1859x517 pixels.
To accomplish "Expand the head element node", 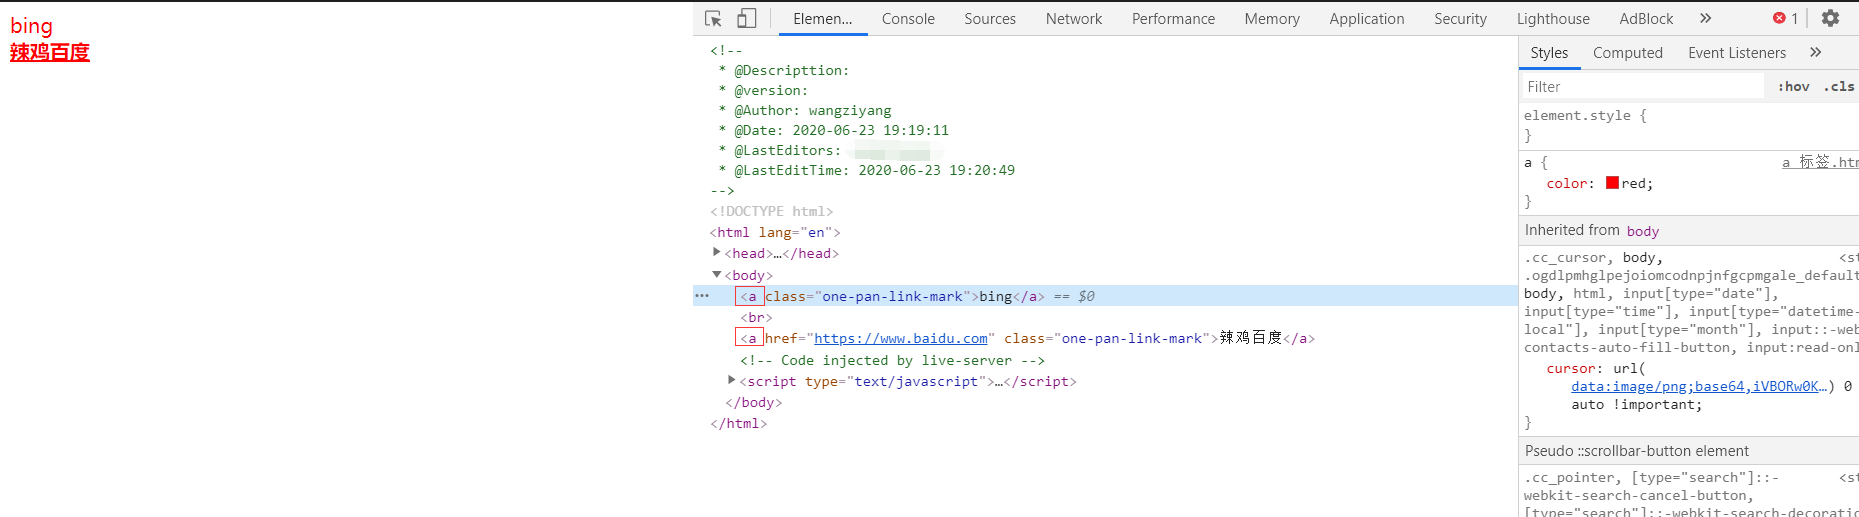I will [716, 253].
